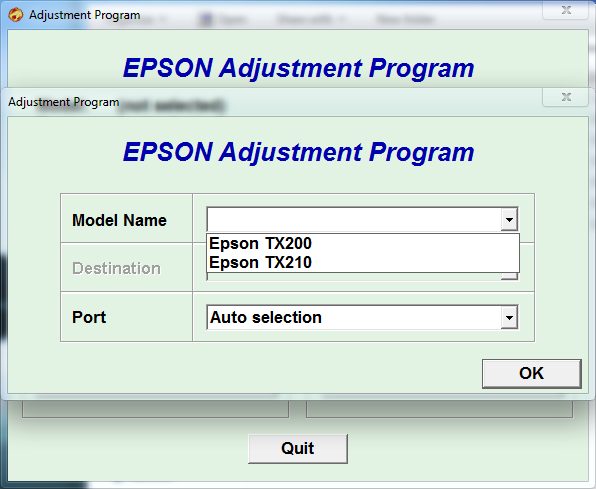Open the Port dropdown arrow
This screenshot has height=489, width=596.
point(509,317)
